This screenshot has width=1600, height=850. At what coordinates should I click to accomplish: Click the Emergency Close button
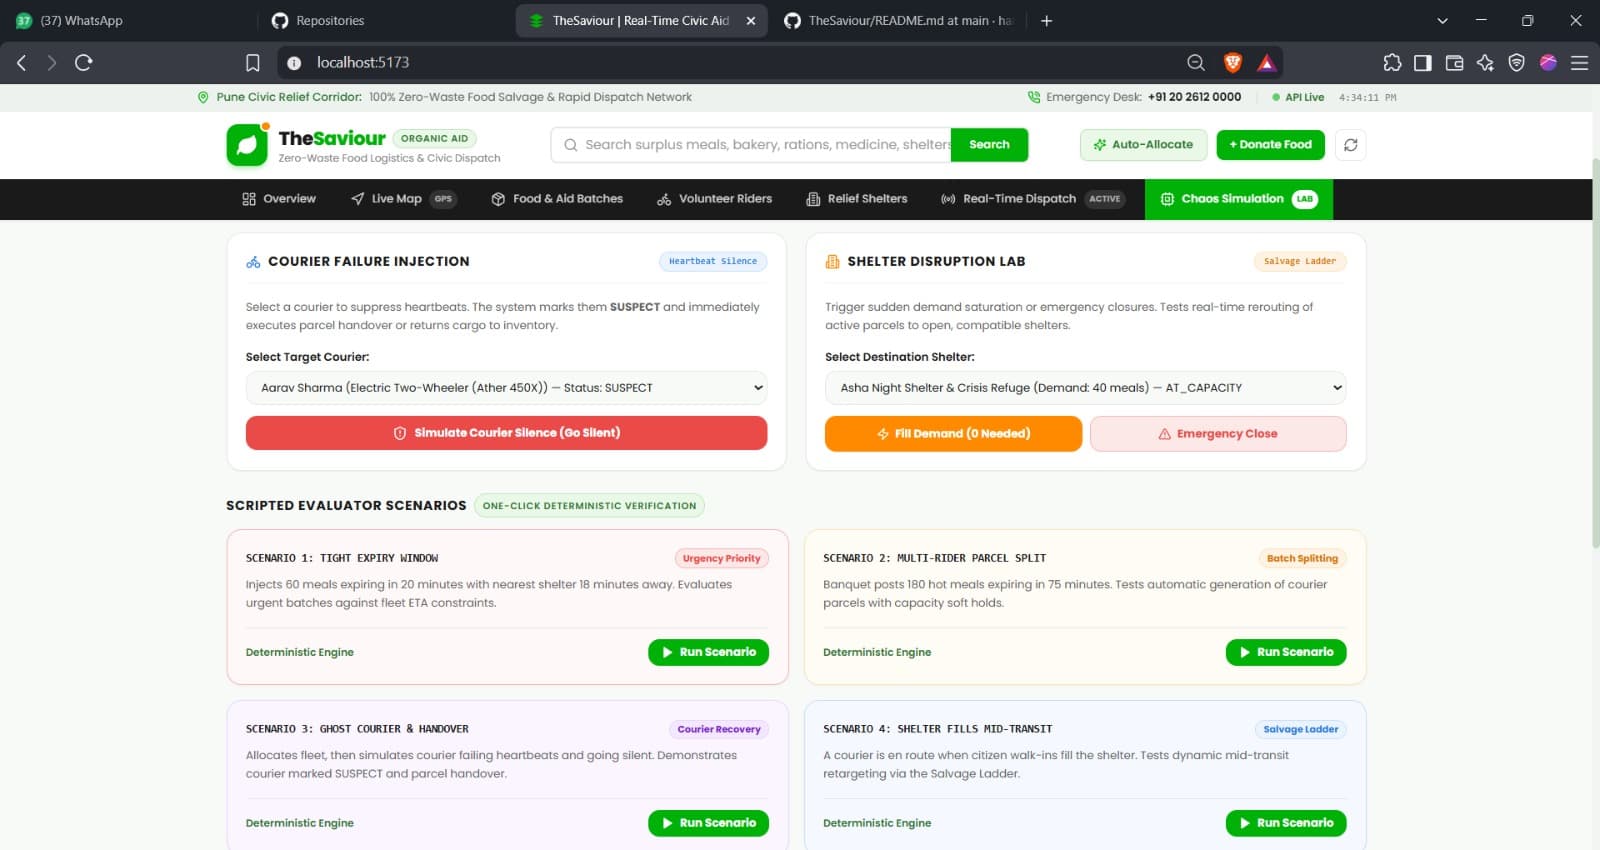coord(1218,434)
